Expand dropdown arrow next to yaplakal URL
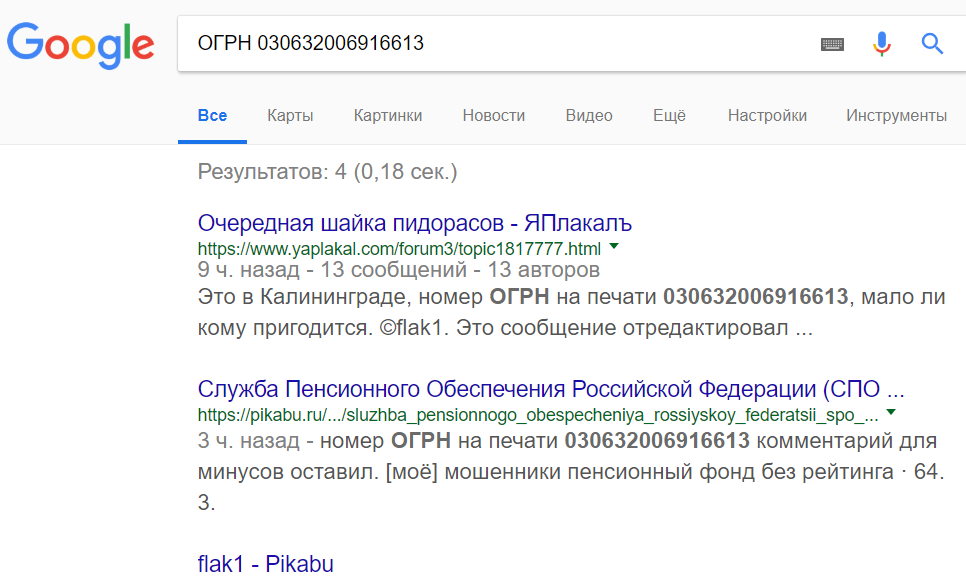Viewport: 966px width, 582px height. 614,246
